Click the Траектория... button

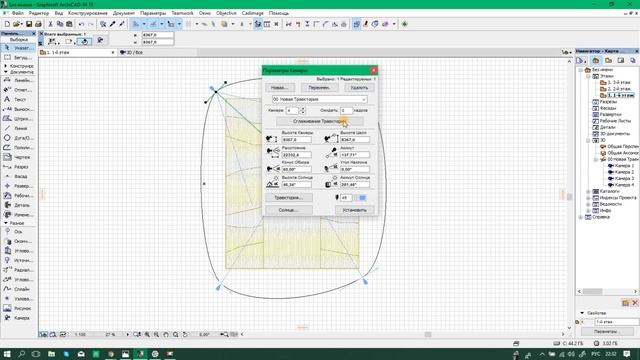(x=289, y=198)
